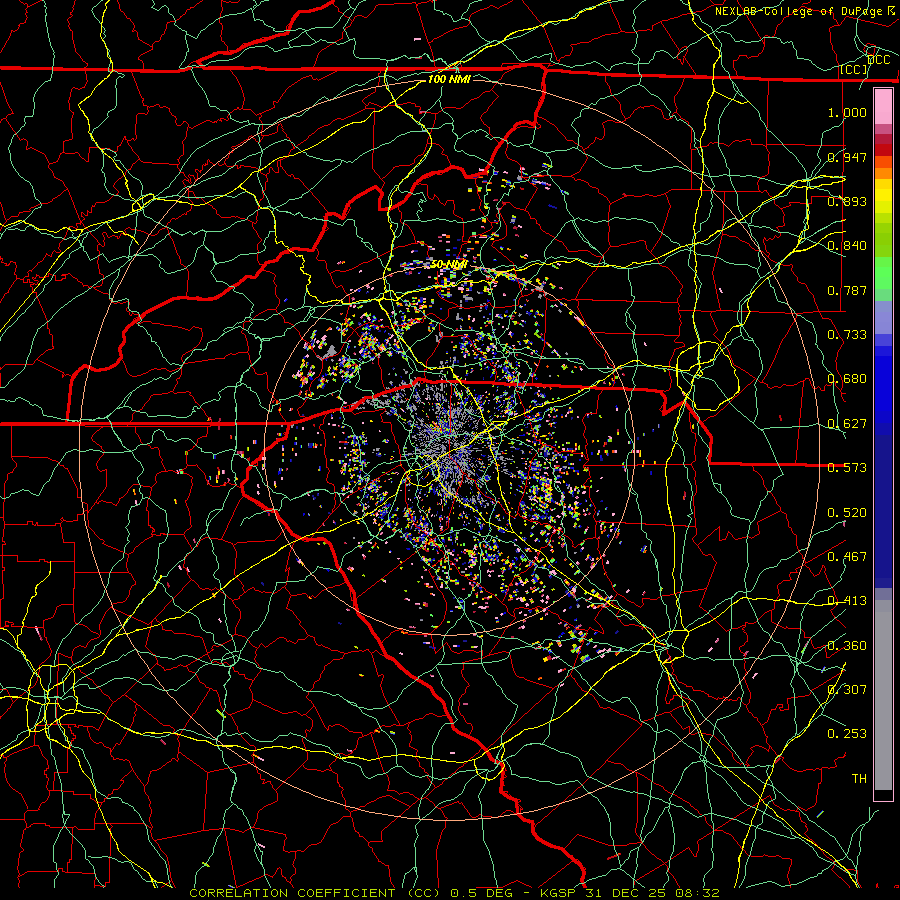The width and height of the screenshot is (900, 900).
Task: Click the [CC] units label
Action: 854,70
